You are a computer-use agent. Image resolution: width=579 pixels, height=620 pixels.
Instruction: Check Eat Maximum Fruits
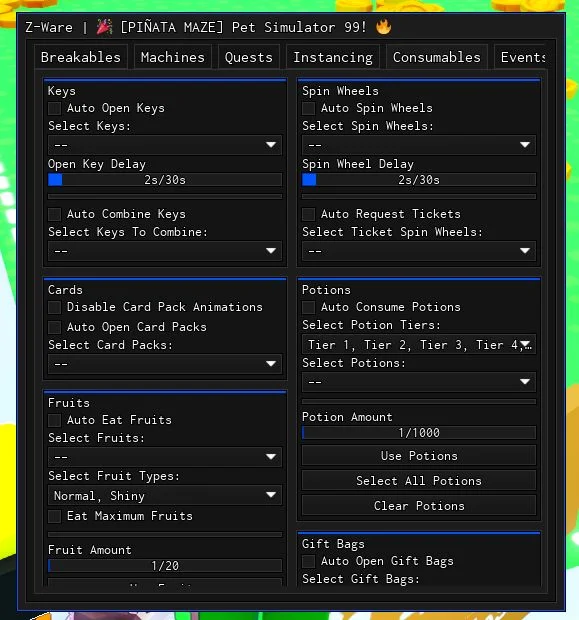click(x=55, y=516)
